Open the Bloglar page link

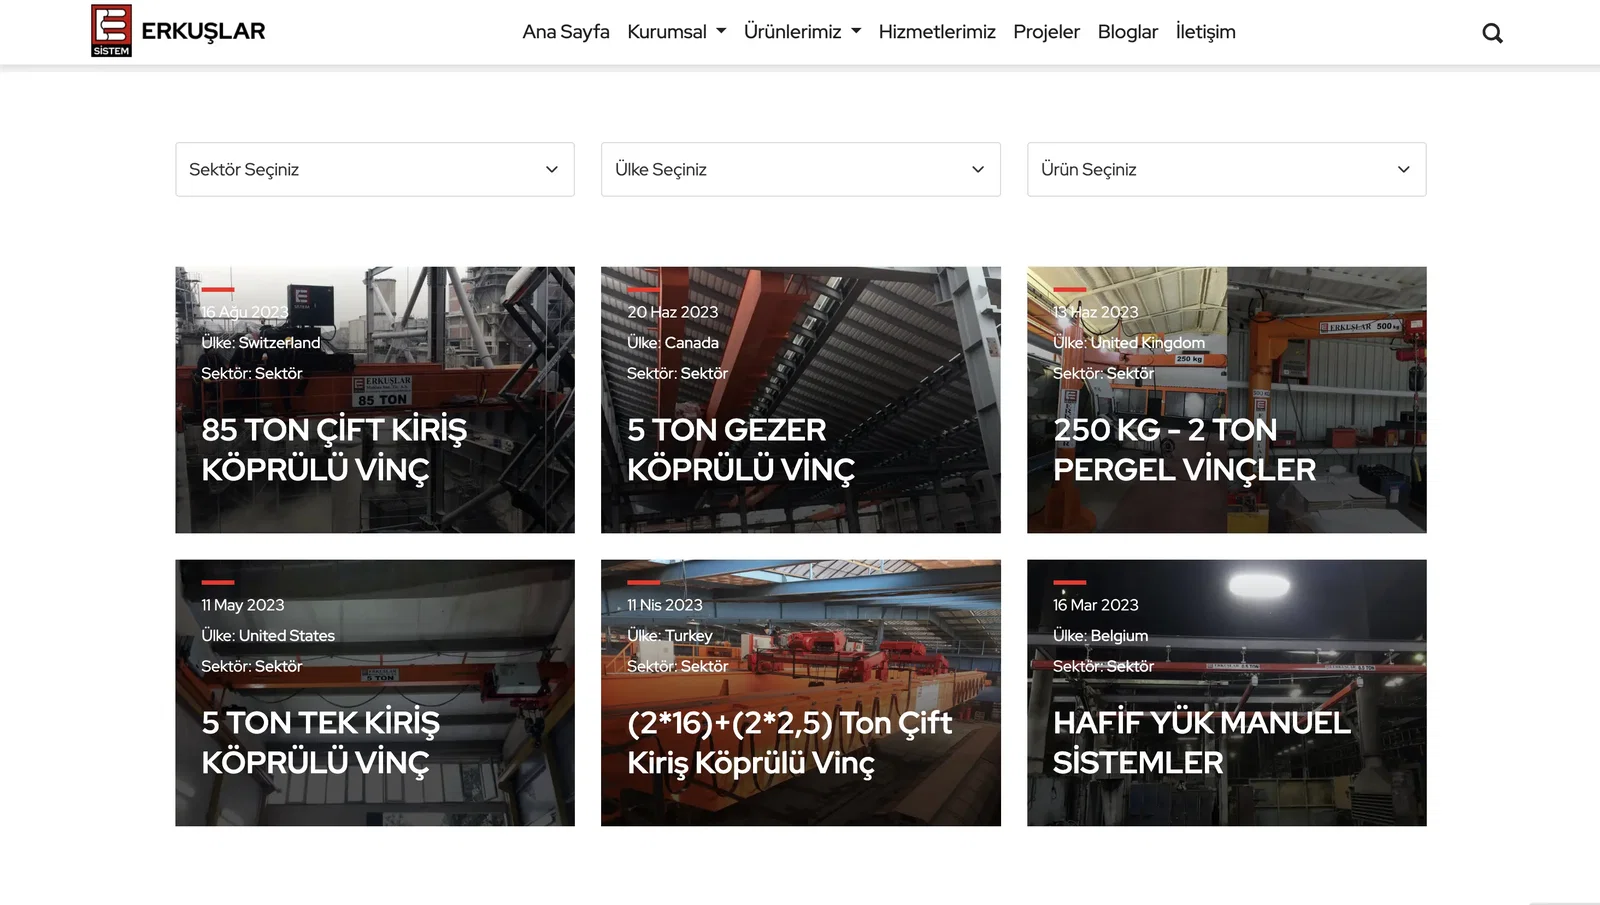coord(1127,32)
